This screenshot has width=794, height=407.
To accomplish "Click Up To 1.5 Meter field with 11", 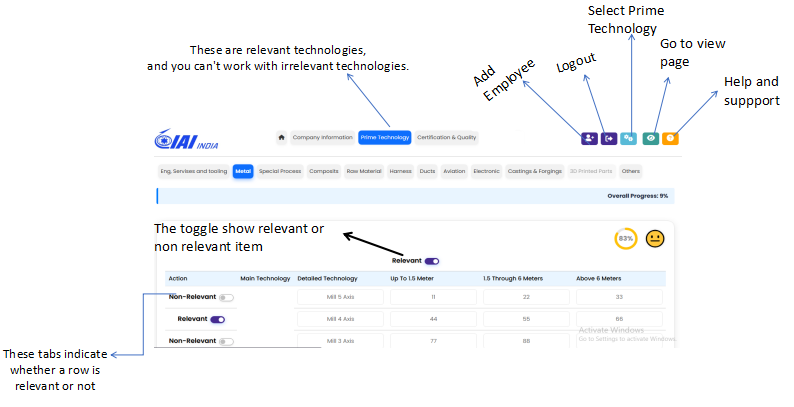I will click(x=433, y=297).
